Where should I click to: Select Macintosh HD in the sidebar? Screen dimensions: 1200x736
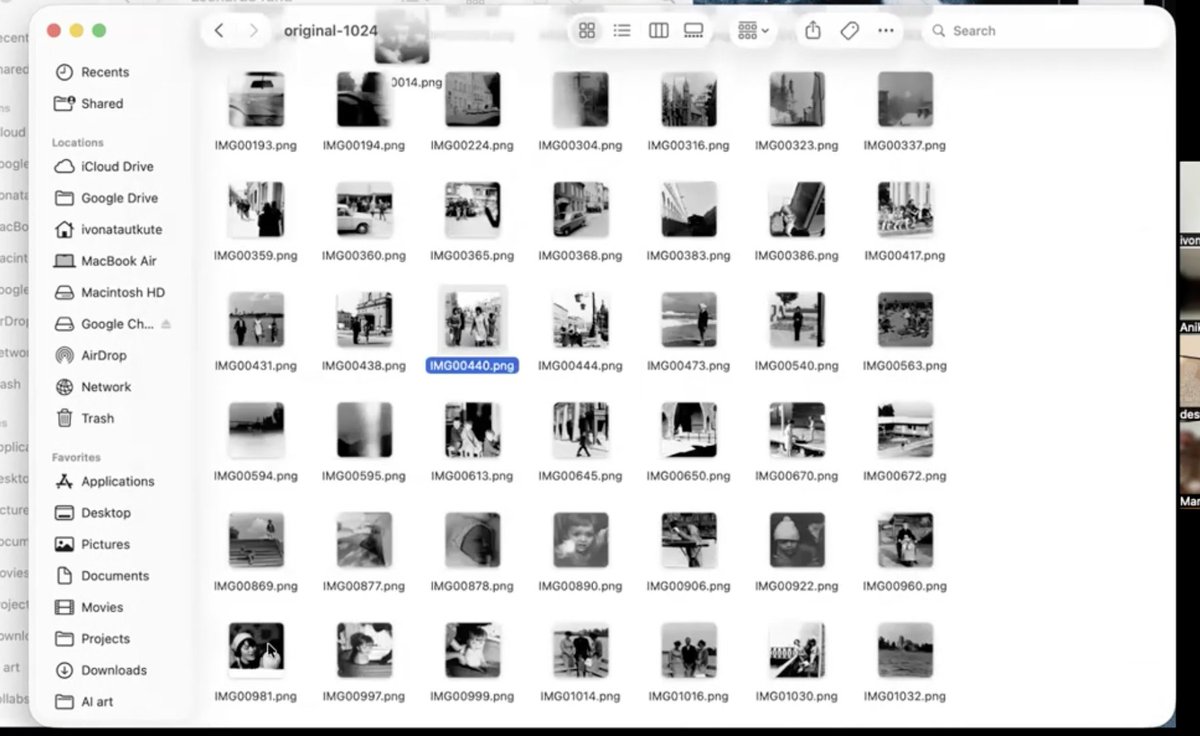coord(123,292)
